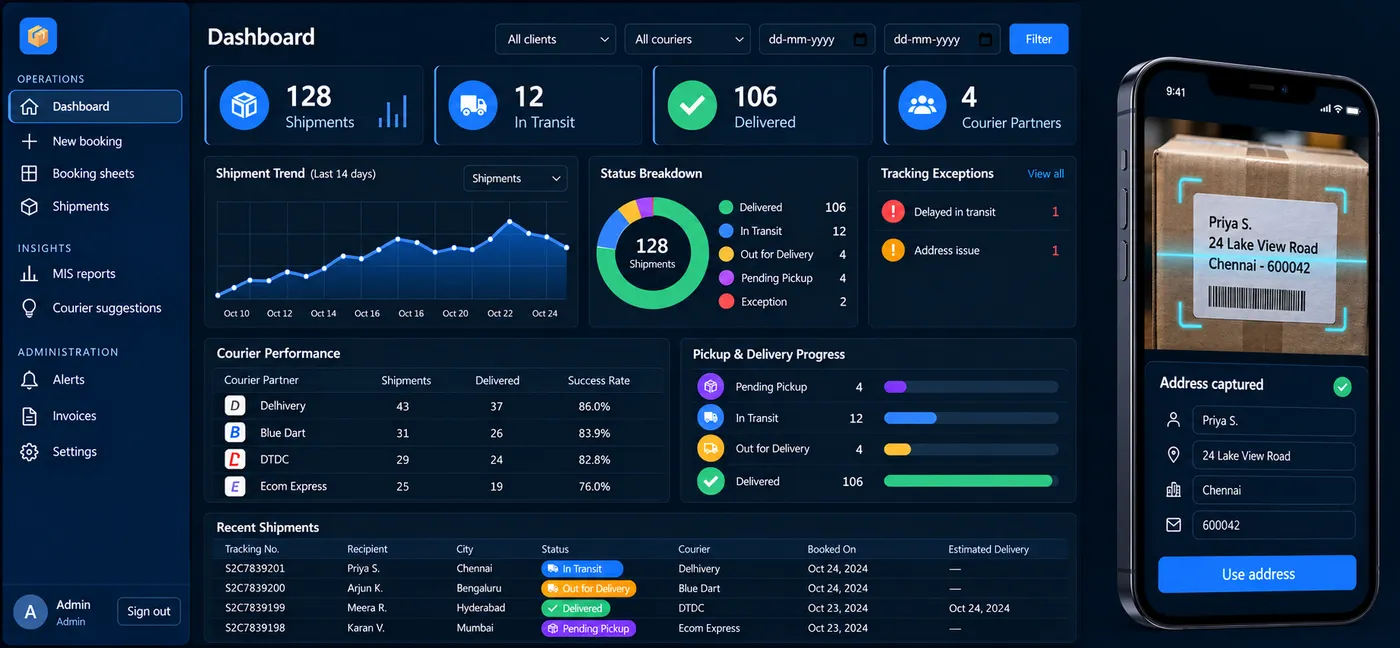Click tracking number S2C7839198

click(x=255, y=628)
